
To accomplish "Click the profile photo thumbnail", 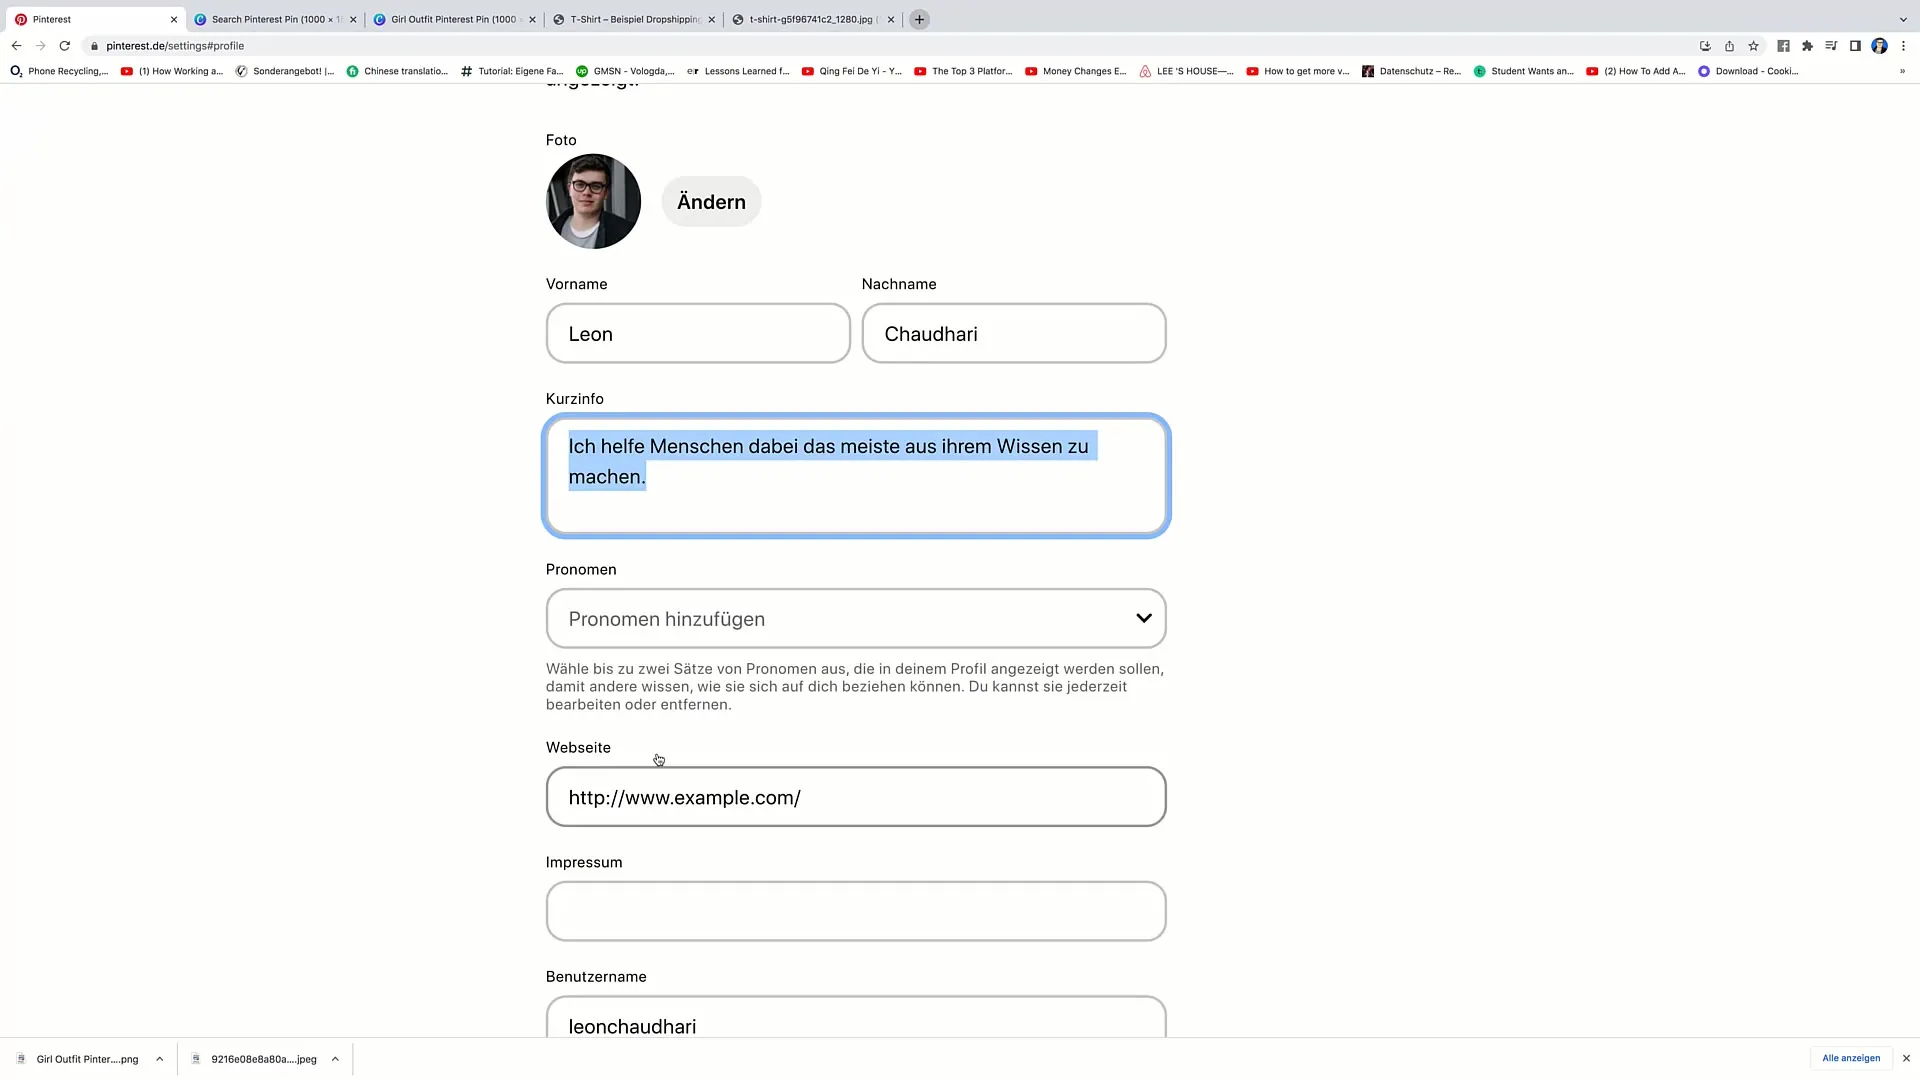I will [x=593, y=201].
